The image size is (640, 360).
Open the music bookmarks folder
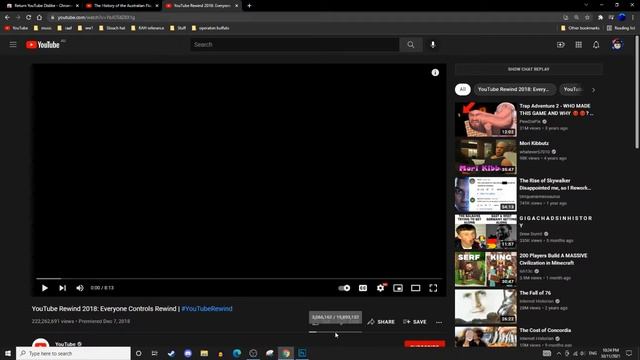point(42,28)
